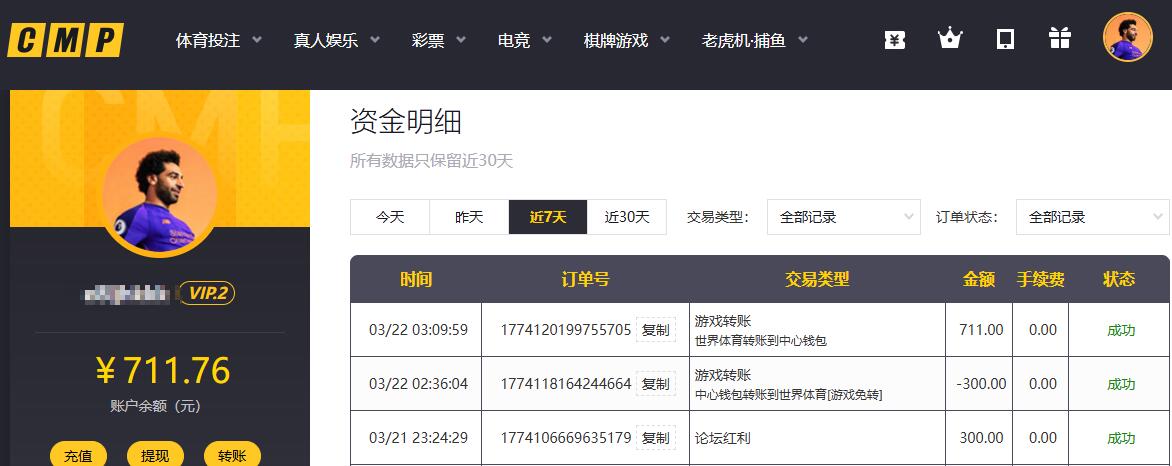Click the VIP.2 badge
This screenshot has width=1172, height=466.
tap(206, 293)
